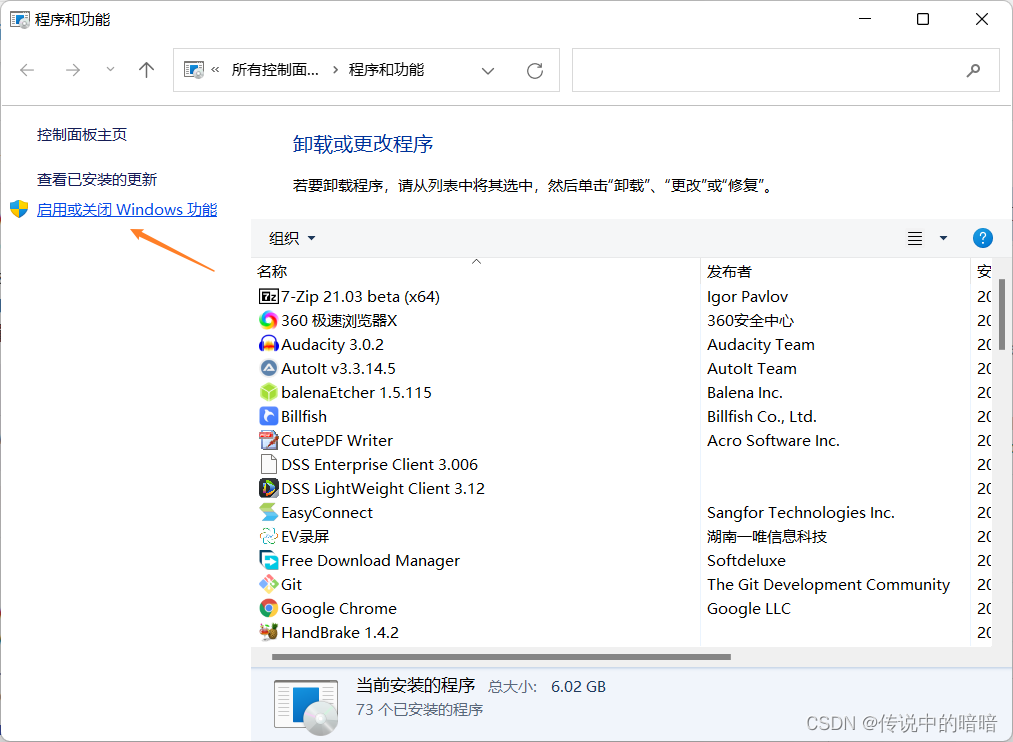Select the Google Chrome program name
This screenshot has height=742, width=1013.
(339, 608)
